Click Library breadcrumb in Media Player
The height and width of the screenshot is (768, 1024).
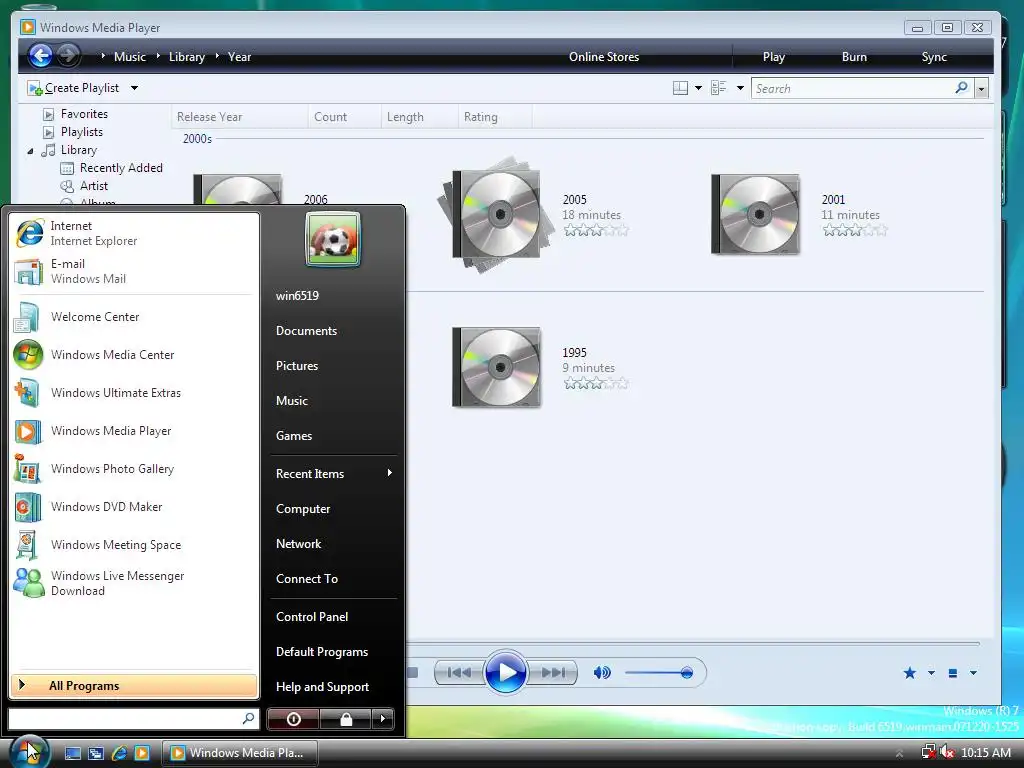(187, 57)
